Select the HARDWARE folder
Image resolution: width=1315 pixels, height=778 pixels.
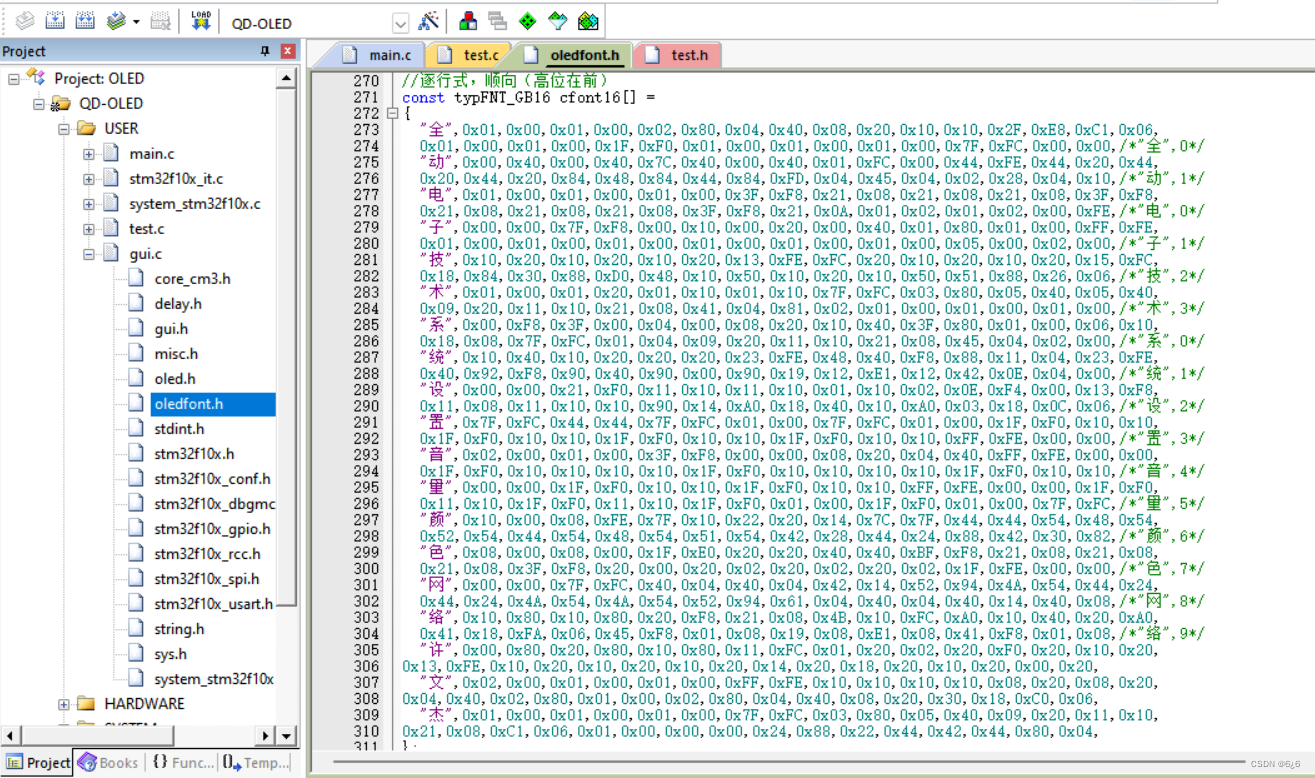pyautogui.click(x=144, y=704)
